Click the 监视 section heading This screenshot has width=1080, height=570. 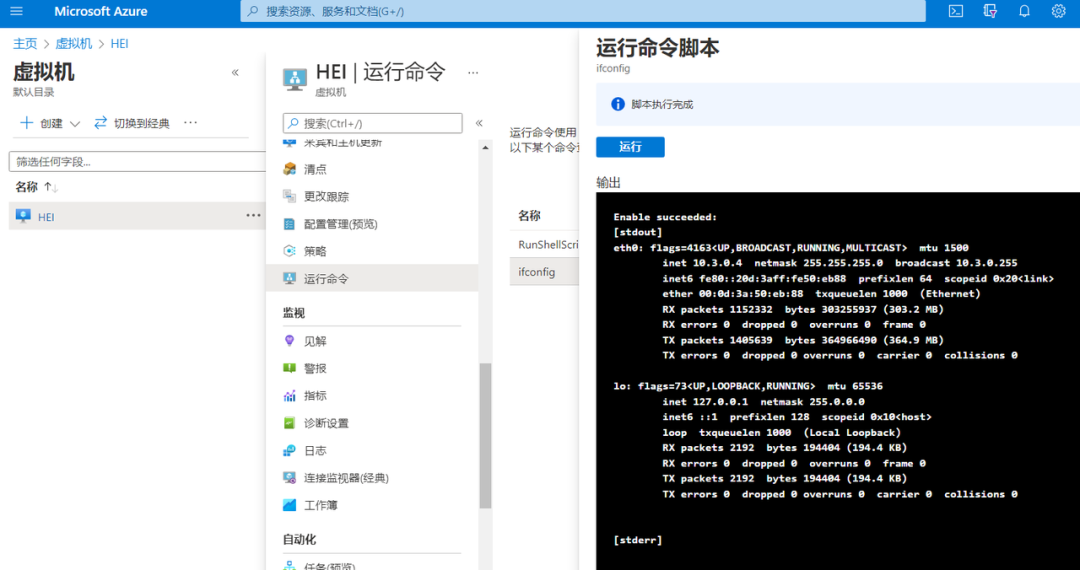(294, 313)
